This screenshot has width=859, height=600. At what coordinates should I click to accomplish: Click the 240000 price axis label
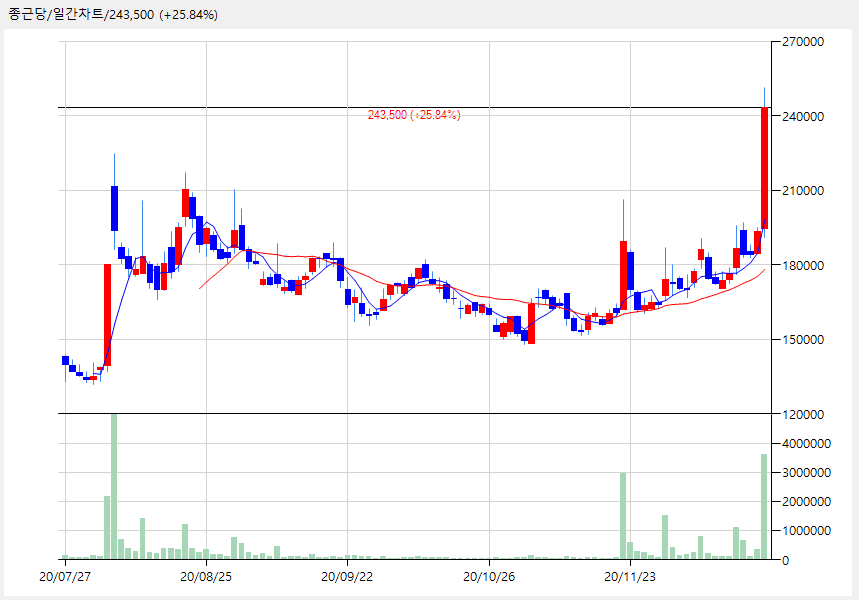(803, 117)
